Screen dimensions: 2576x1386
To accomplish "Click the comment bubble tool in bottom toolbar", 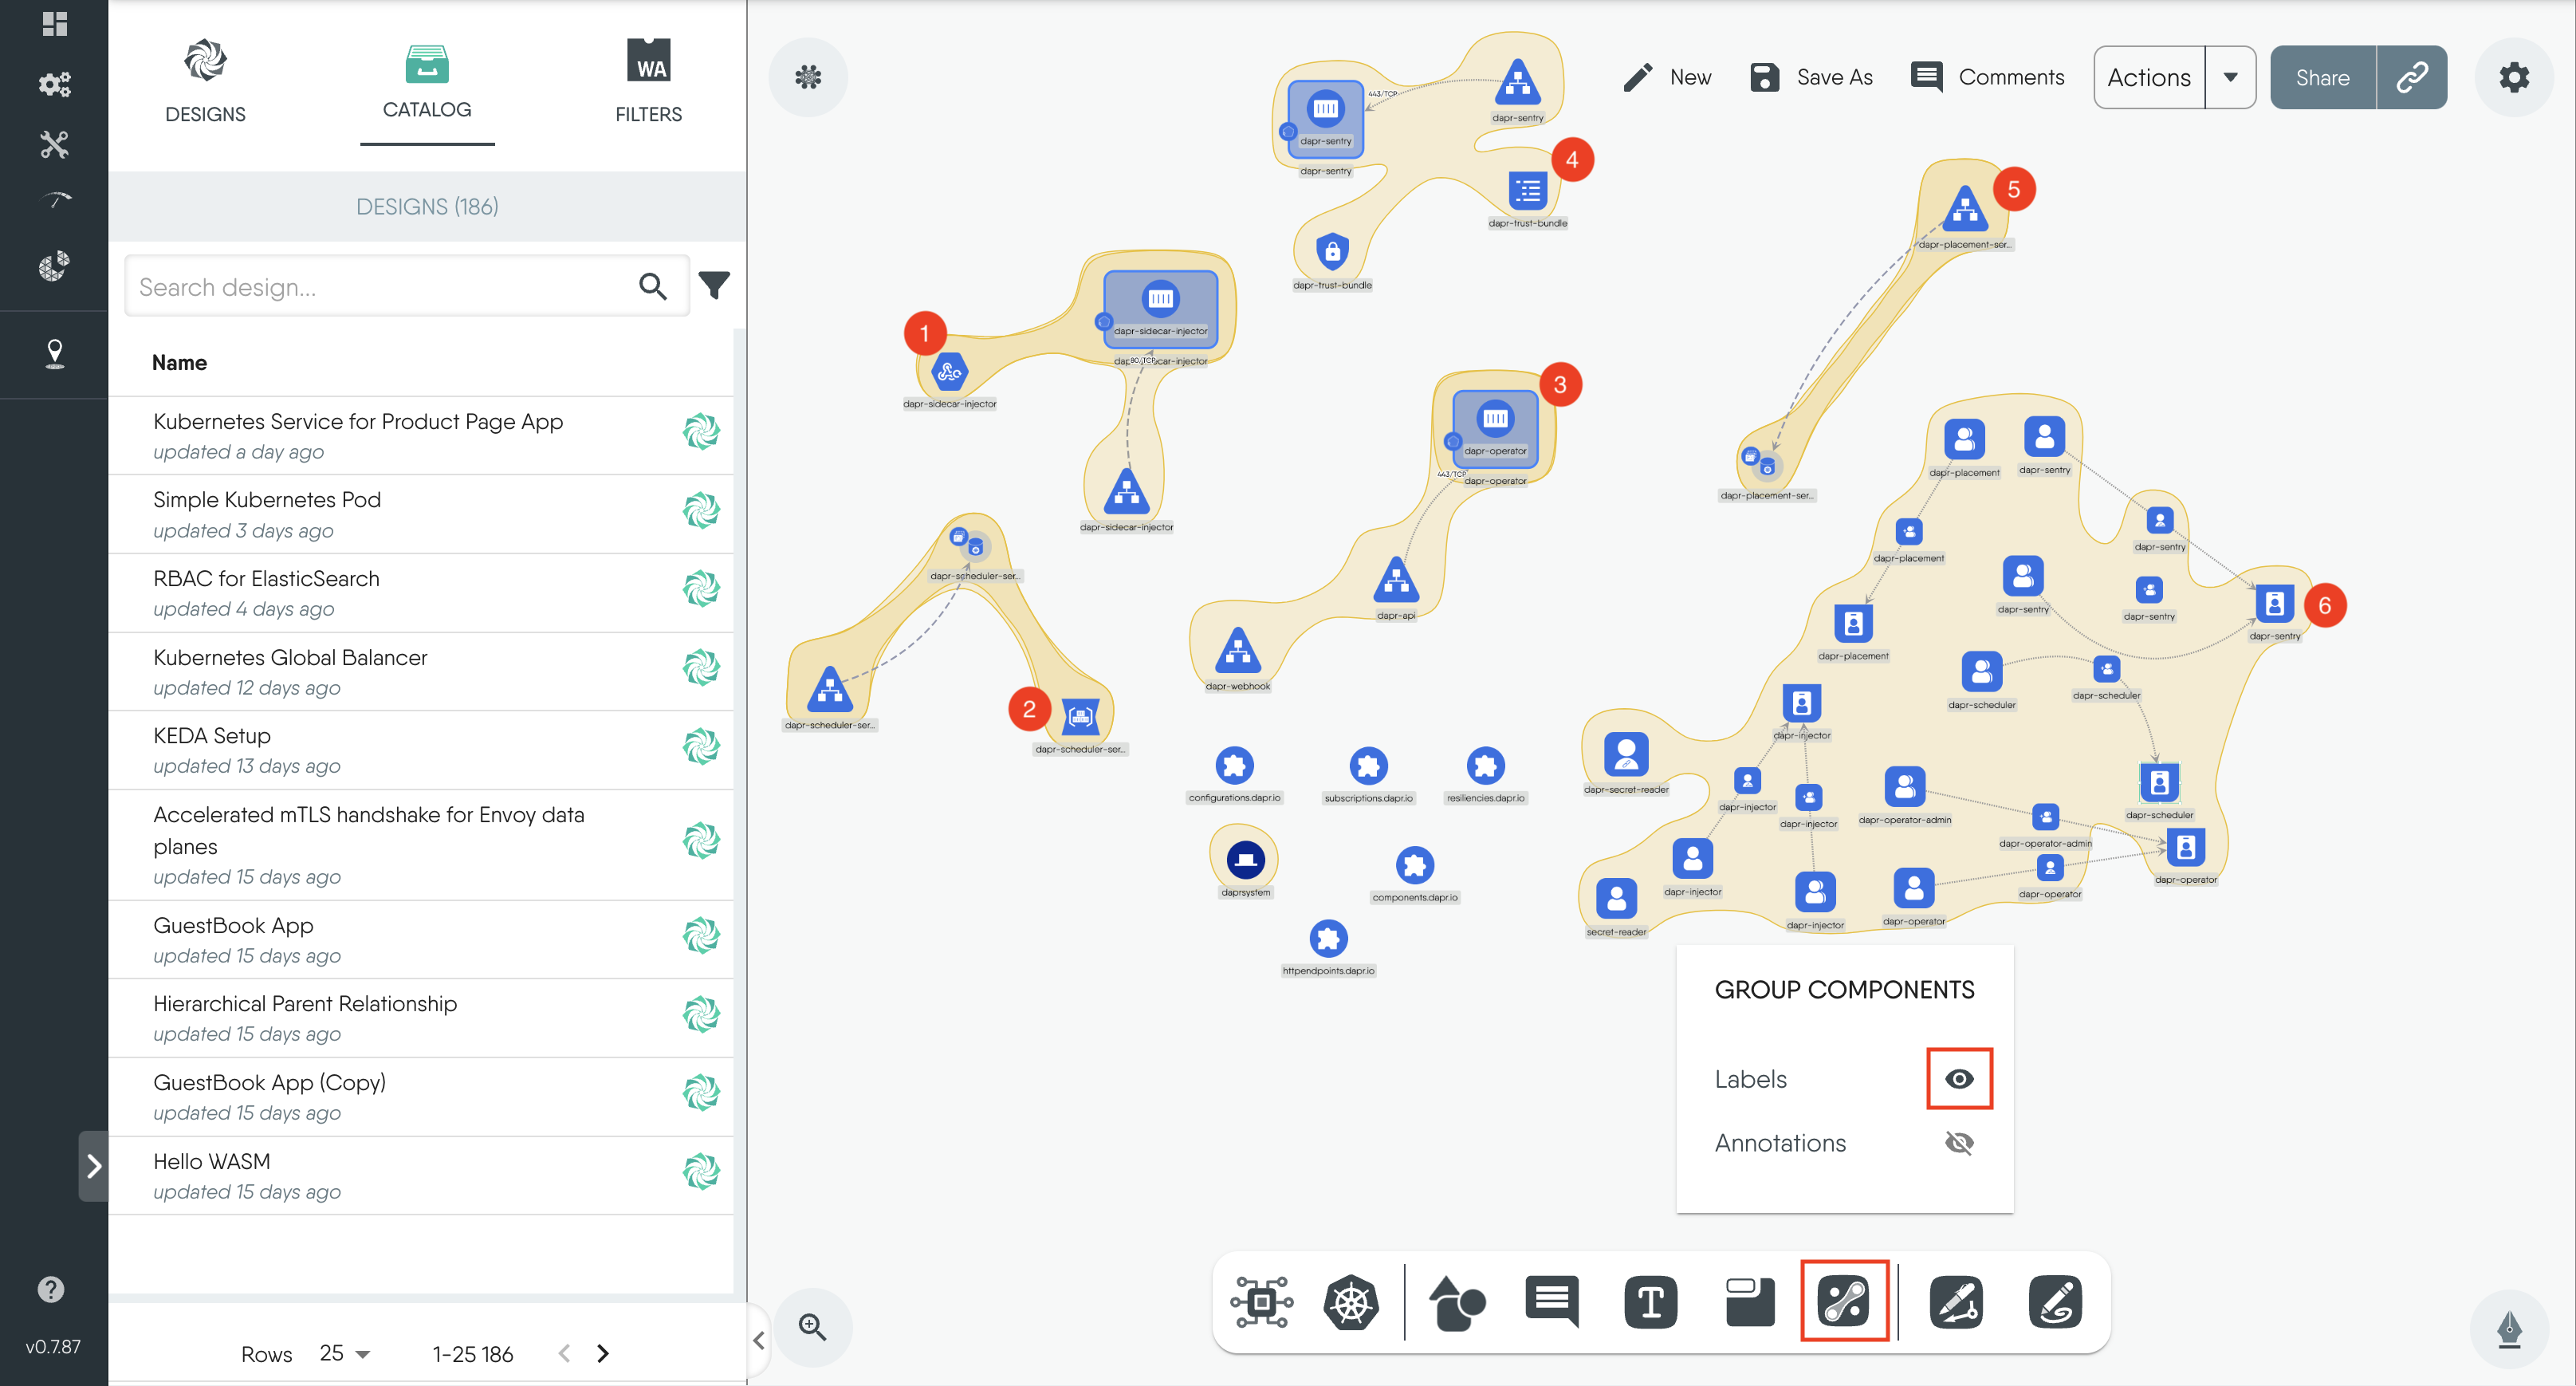I will pos(1552,1302).
